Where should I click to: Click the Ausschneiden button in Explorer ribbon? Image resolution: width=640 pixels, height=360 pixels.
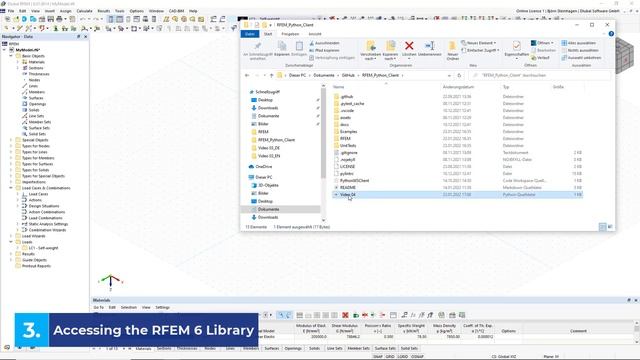[x=324, y=43]
